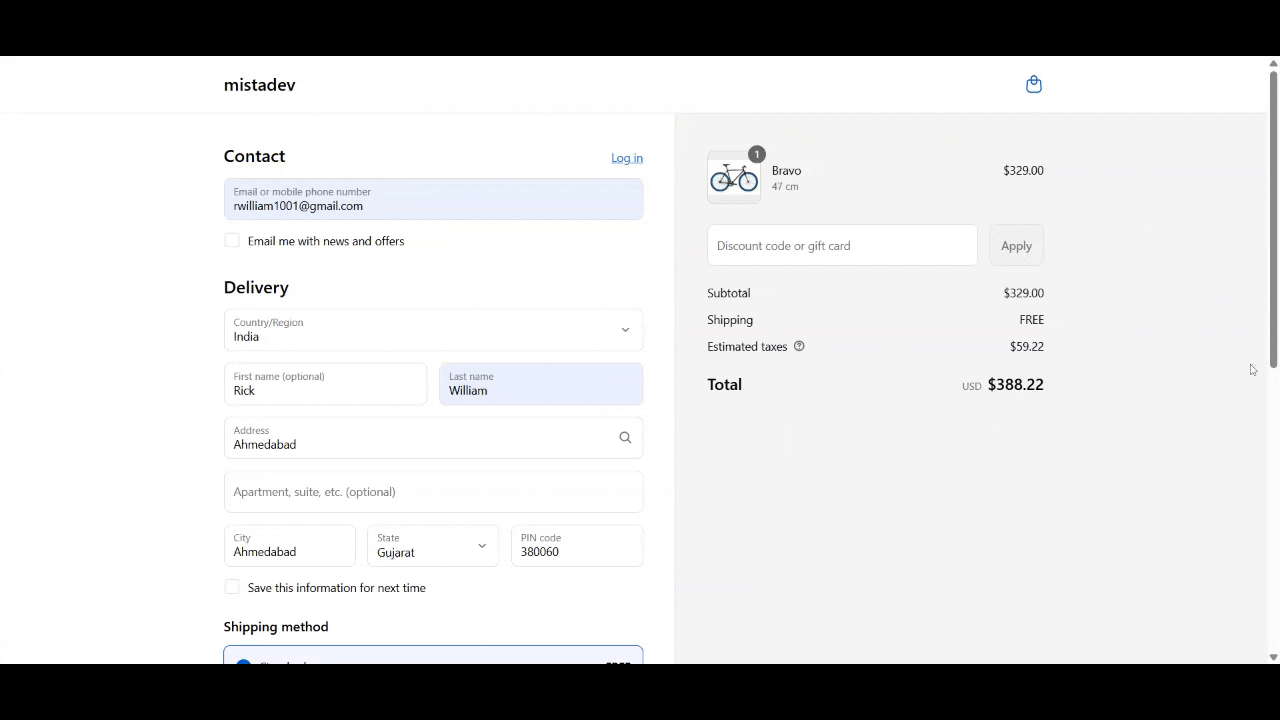This screenshot has height=720, width=1280.
Task: Click the Apartment, suite, etc. field
Action: click(433, 492)
